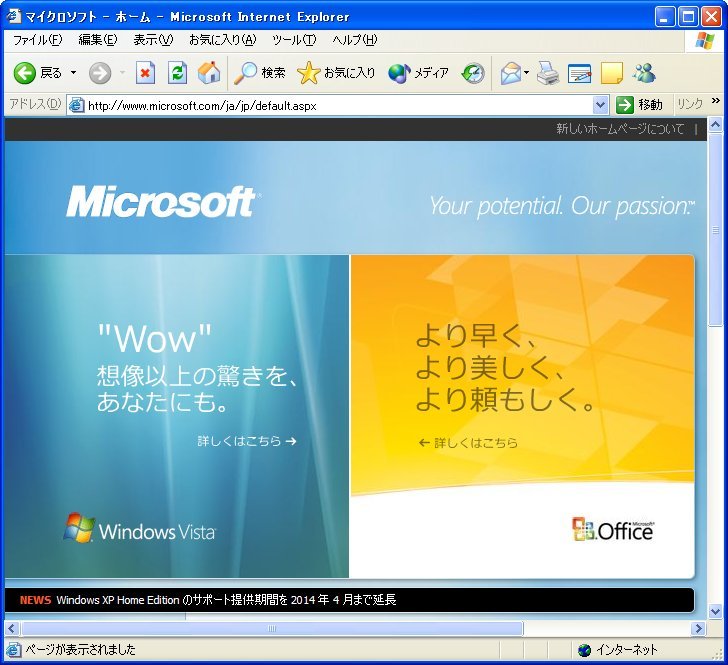Screen dimensions: 728x665
Task: Open the お気に入り favorites star button
Action: coord(336,73)
